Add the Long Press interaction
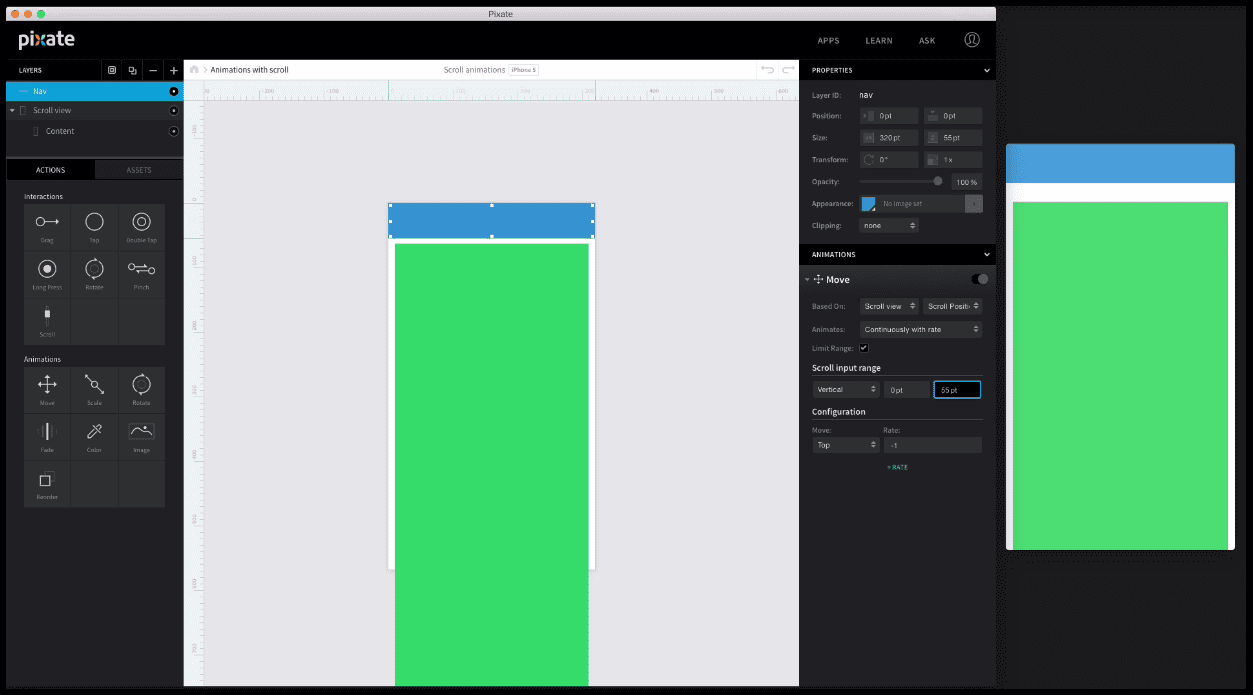The height and width of the screenshot is (695, 1253). [x=47, y=273]
